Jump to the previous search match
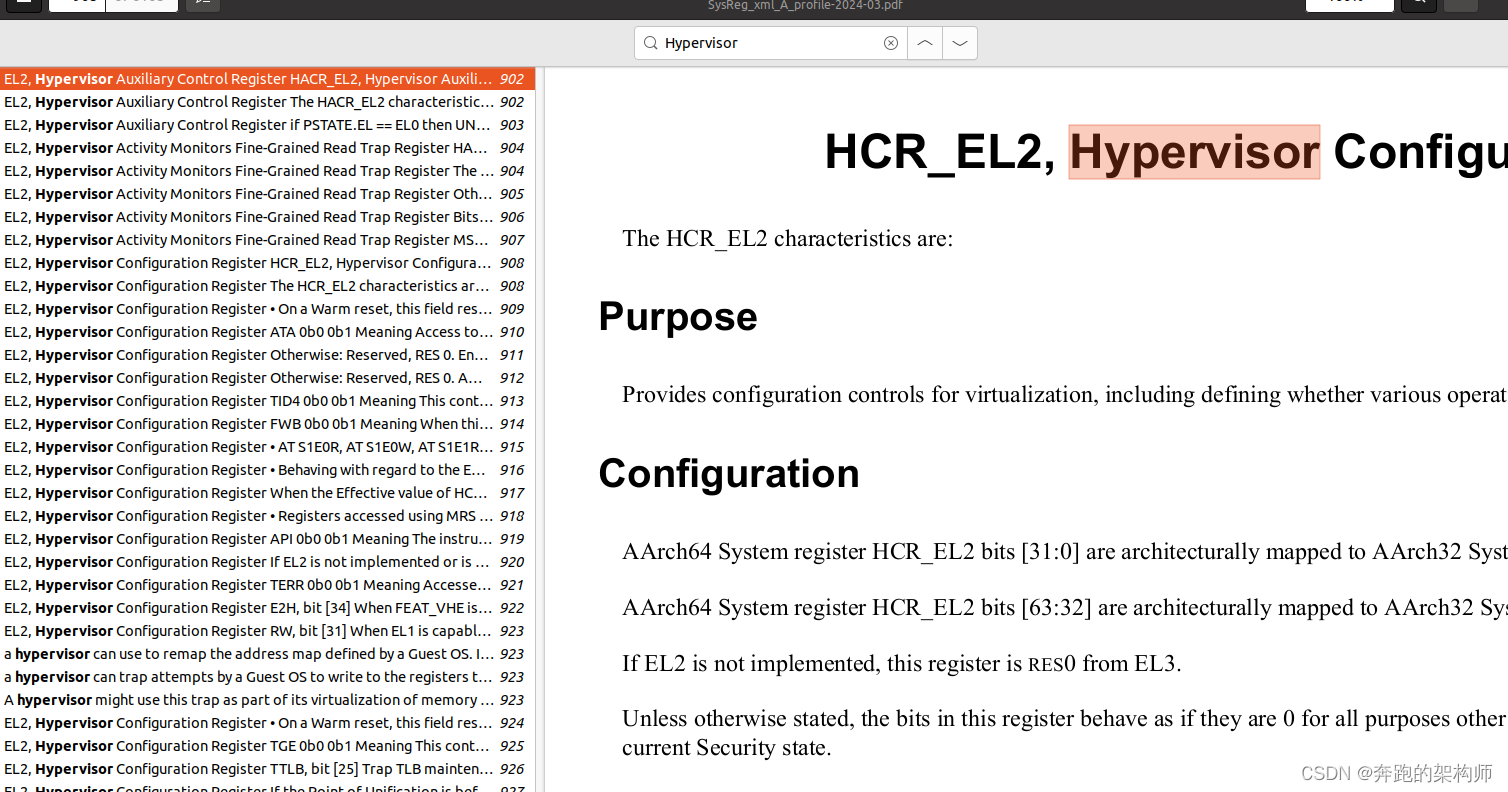Viewport: 1508px width, 792px height. [924, 42]
